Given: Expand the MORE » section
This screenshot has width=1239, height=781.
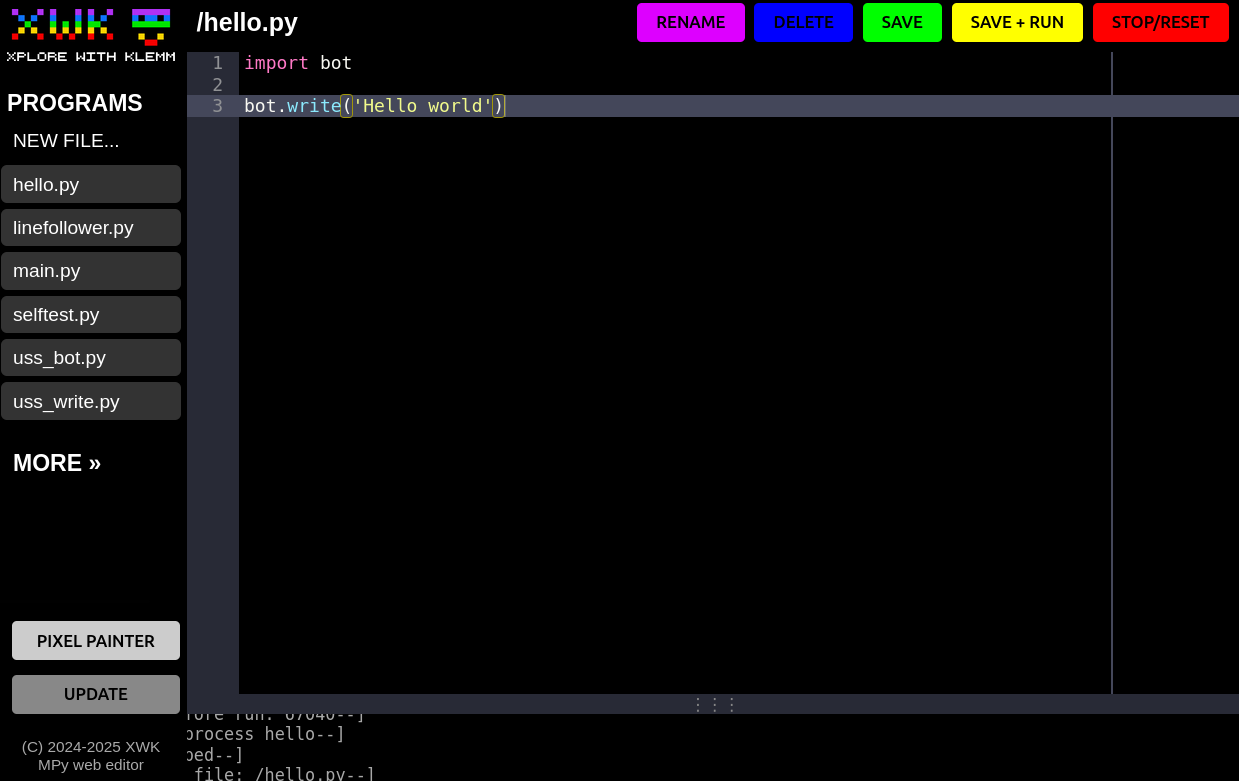Looking at the screenshot, I should 57,463.
